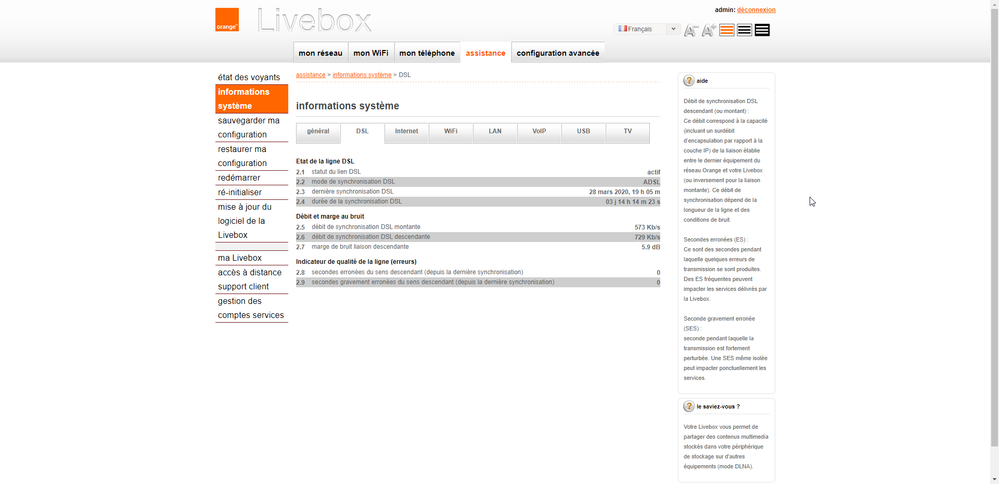Click the 'le saviez-vous' question mark icon
The width and height of the screenshot is (999, 484).
(x=689, y=407)
